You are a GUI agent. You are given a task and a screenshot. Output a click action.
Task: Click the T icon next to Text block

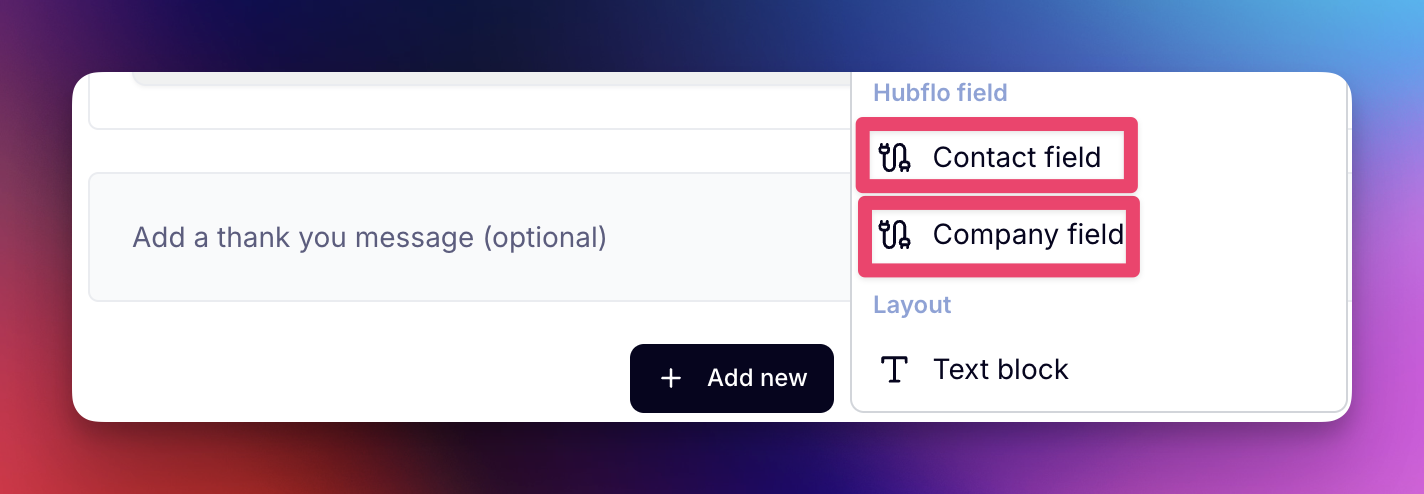[894, 369]
